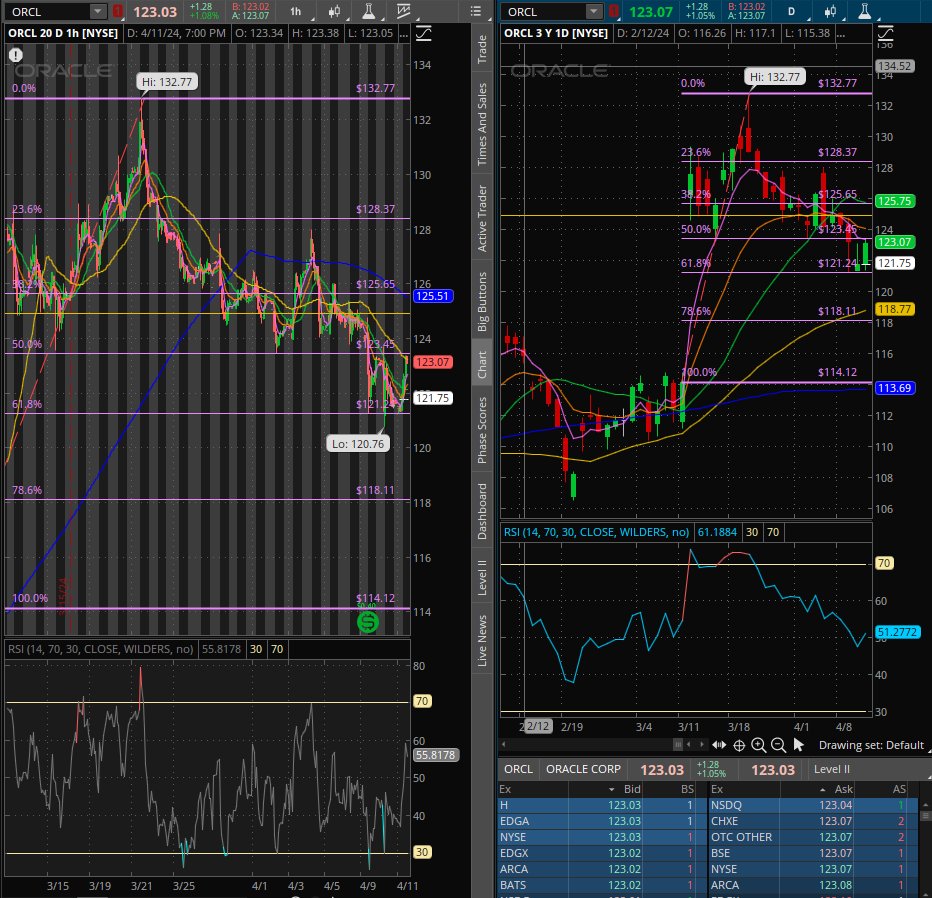
Task: Switch to Active Trader side tab
Action: (482, 218)
